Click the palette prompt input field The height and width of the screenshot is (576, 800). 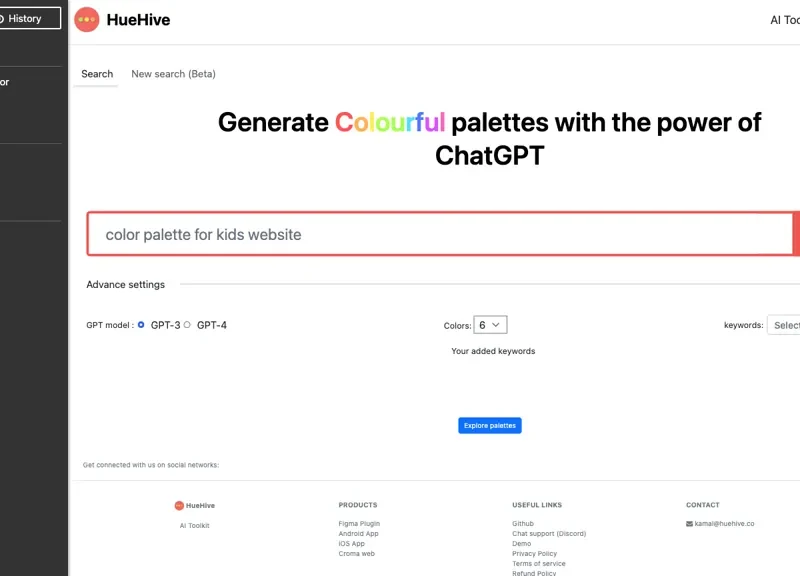click(x=440, y=235)
